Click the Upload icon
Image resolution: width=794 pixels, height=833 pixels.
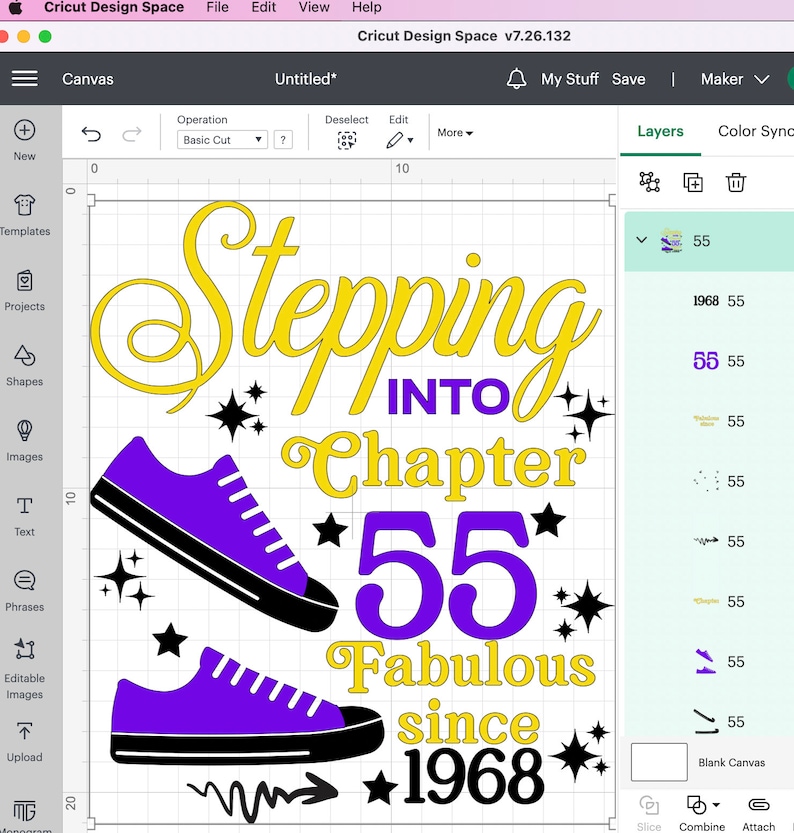[x=24, y=732]
